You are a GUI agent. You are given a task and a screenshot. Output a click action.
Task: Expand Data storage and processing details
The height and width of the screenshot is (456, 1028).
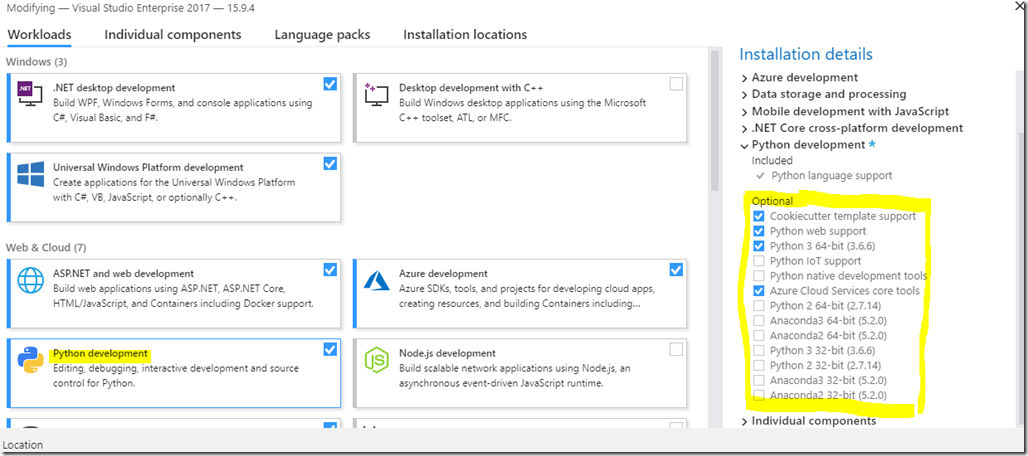point(745,95)
